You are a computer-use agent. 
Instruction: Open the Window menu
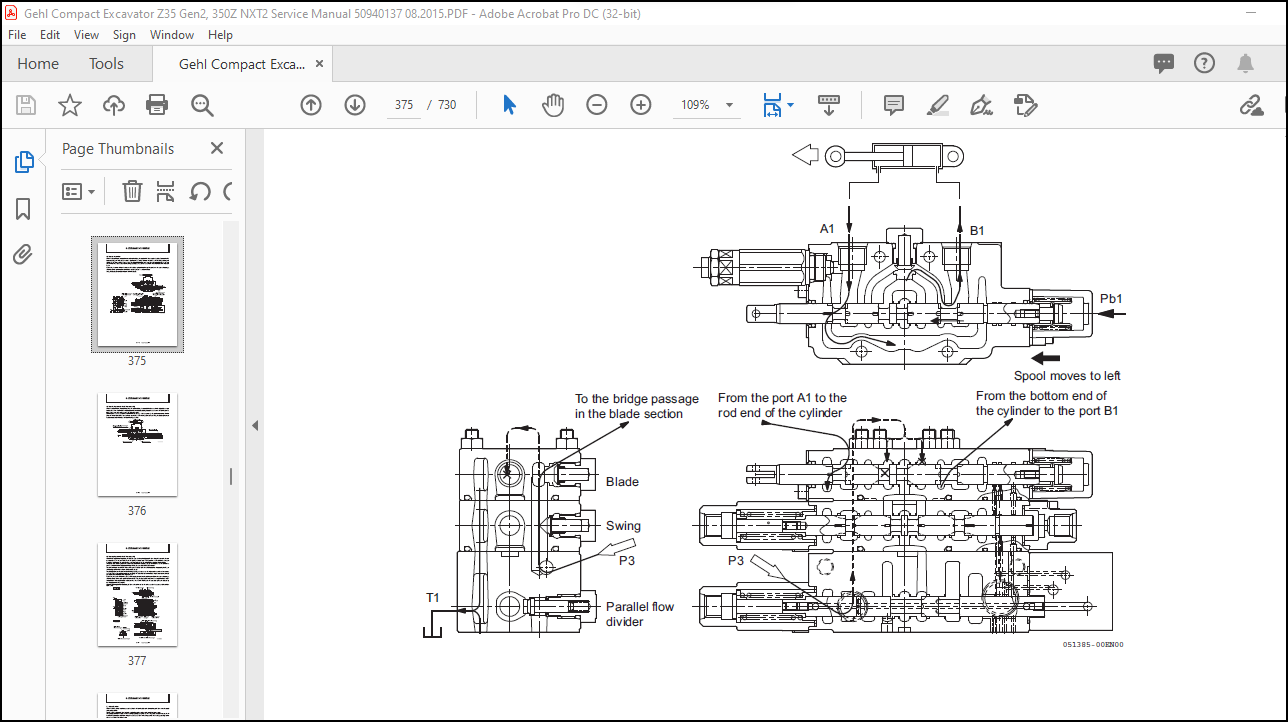[172, 35]
